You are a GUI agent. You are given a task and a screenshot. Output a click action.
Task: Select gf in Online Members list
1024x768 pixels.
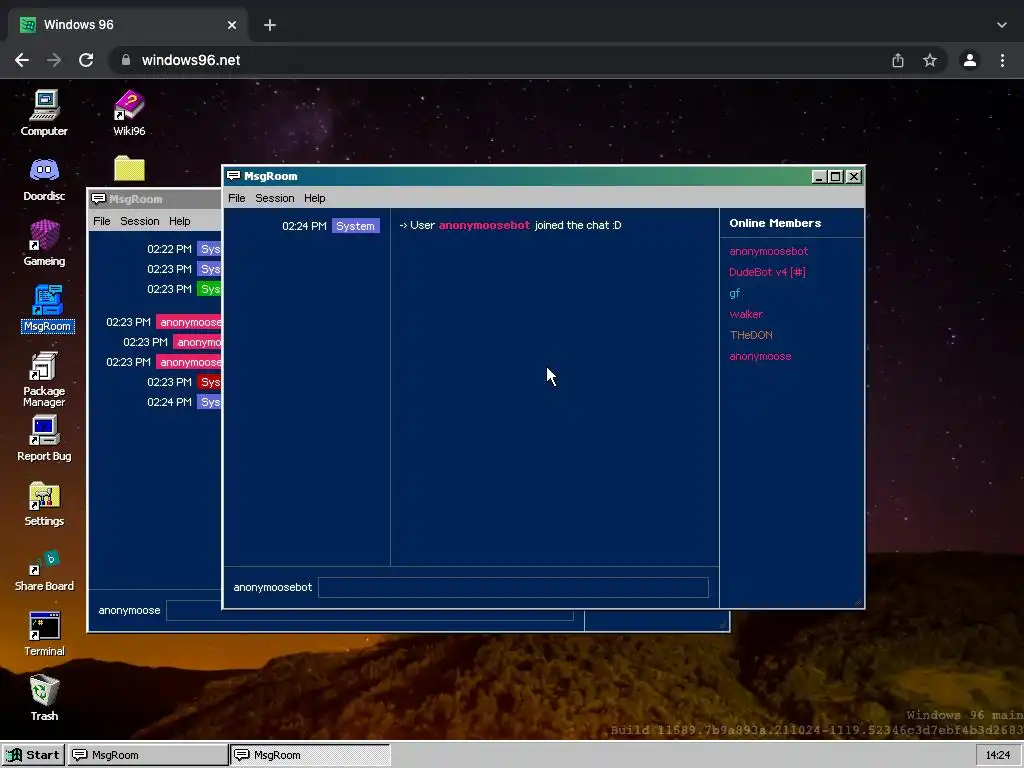pyautogui.click(x=735, y=293)
